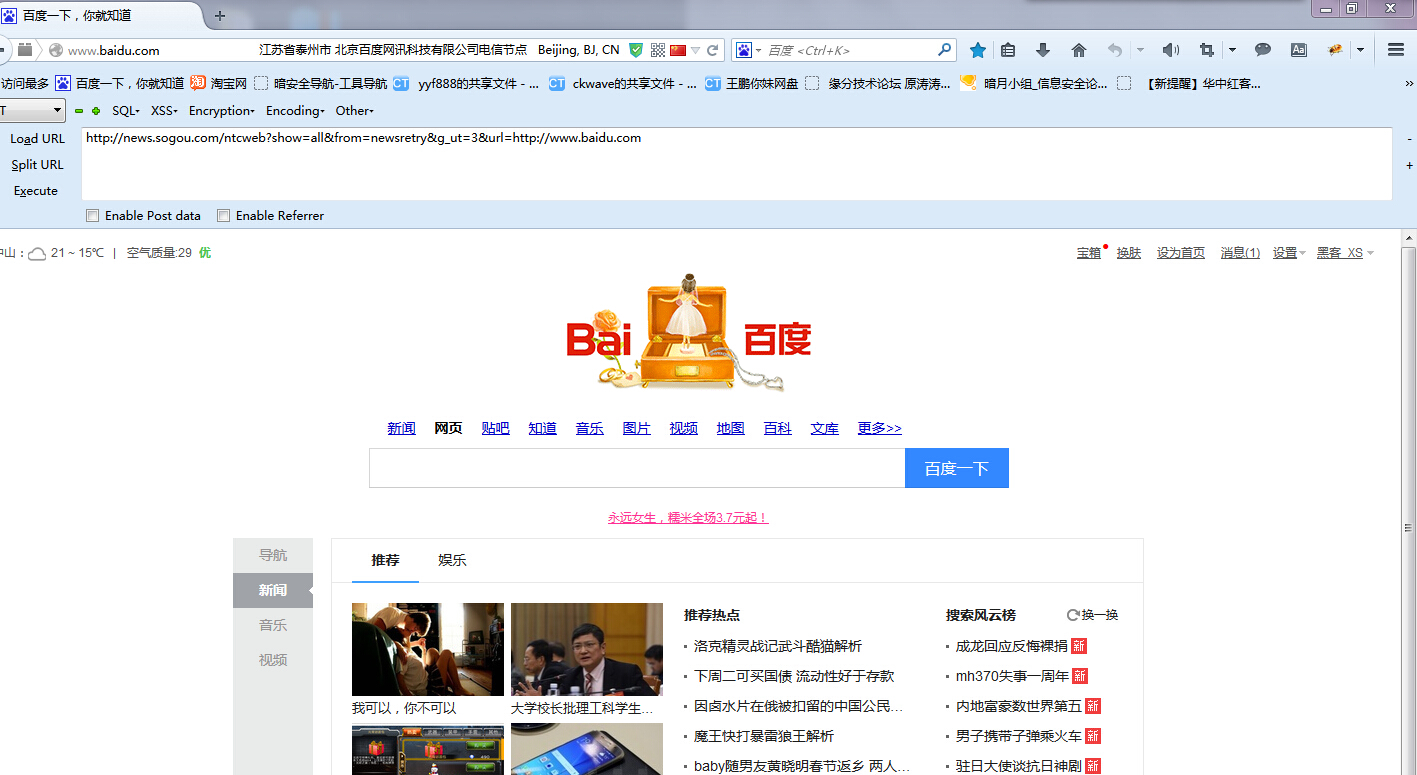Click the green plus HackBar icon

[x=96, y=111]
